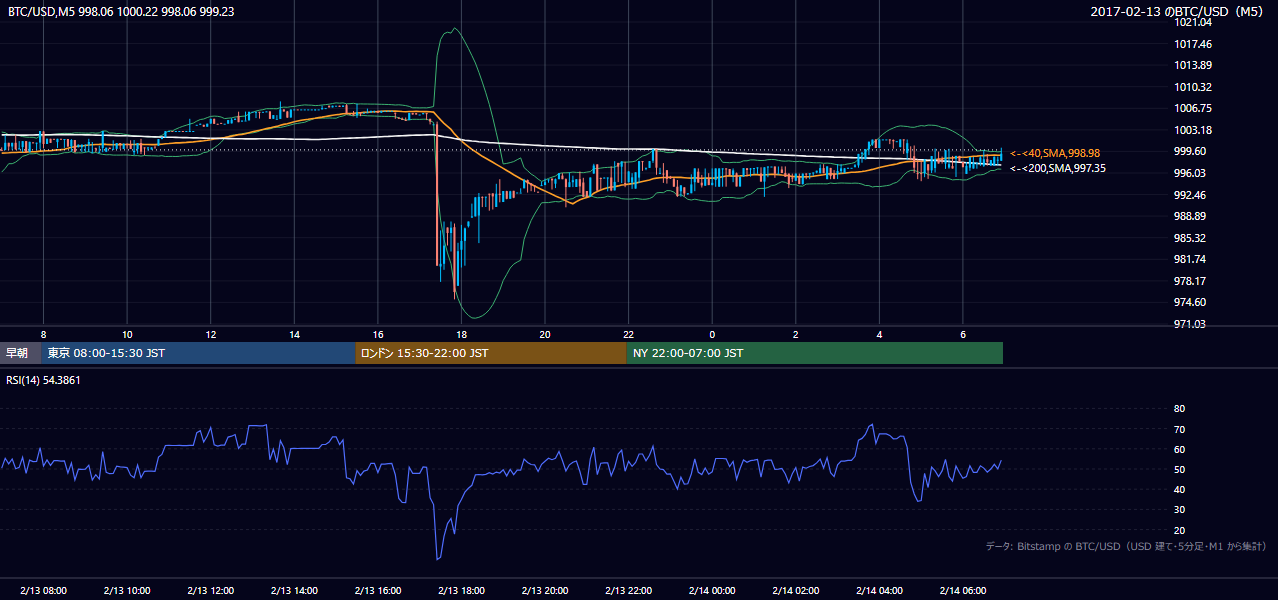Viewport: 1278px width, 600px height.
Task: Click the RSI axis level 20
Action: (x=1179, y=530)
